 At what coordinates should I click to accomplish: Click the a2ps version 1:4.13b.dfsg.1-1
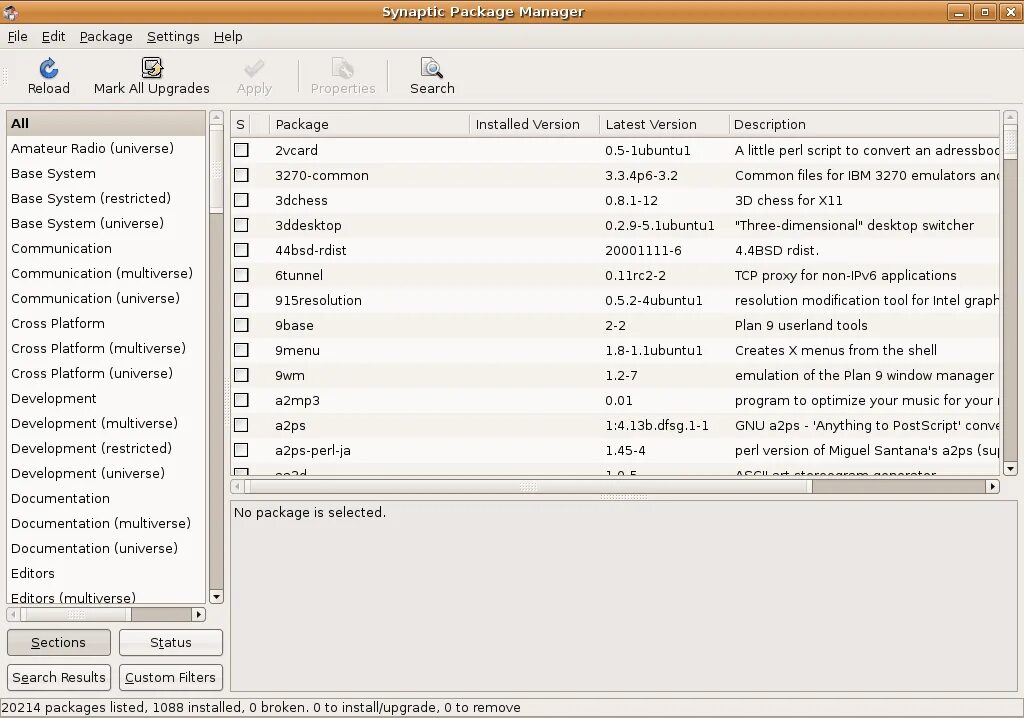pos(656,425)
